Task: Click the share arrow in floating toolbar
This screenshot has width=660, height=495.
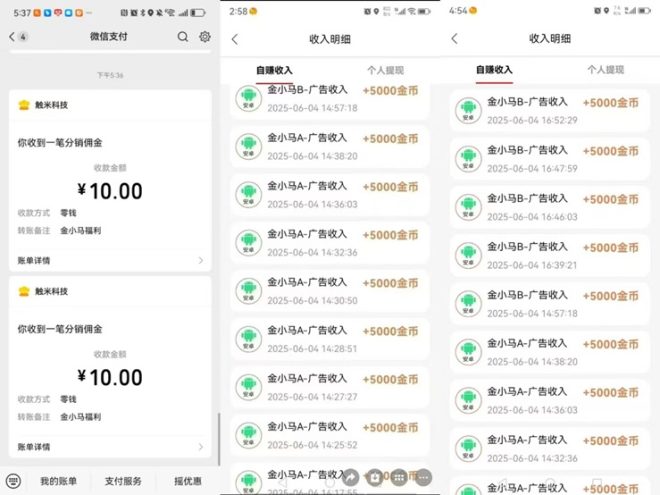Action: pyautogui.click(x=352, y=478)
